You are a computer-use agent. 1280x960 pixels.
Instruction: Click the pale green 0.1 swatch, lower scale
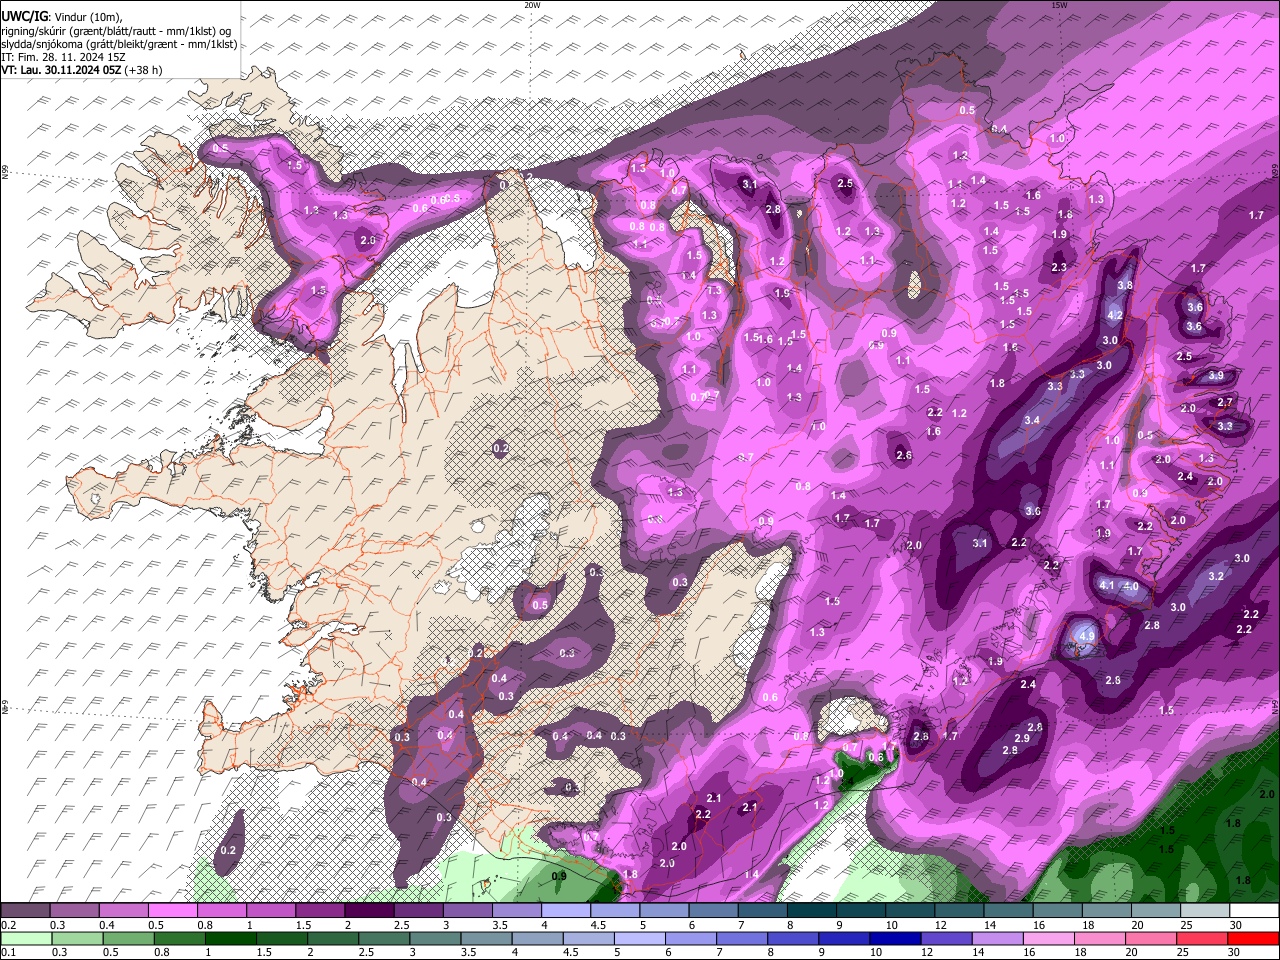click(x=27, y=939)
